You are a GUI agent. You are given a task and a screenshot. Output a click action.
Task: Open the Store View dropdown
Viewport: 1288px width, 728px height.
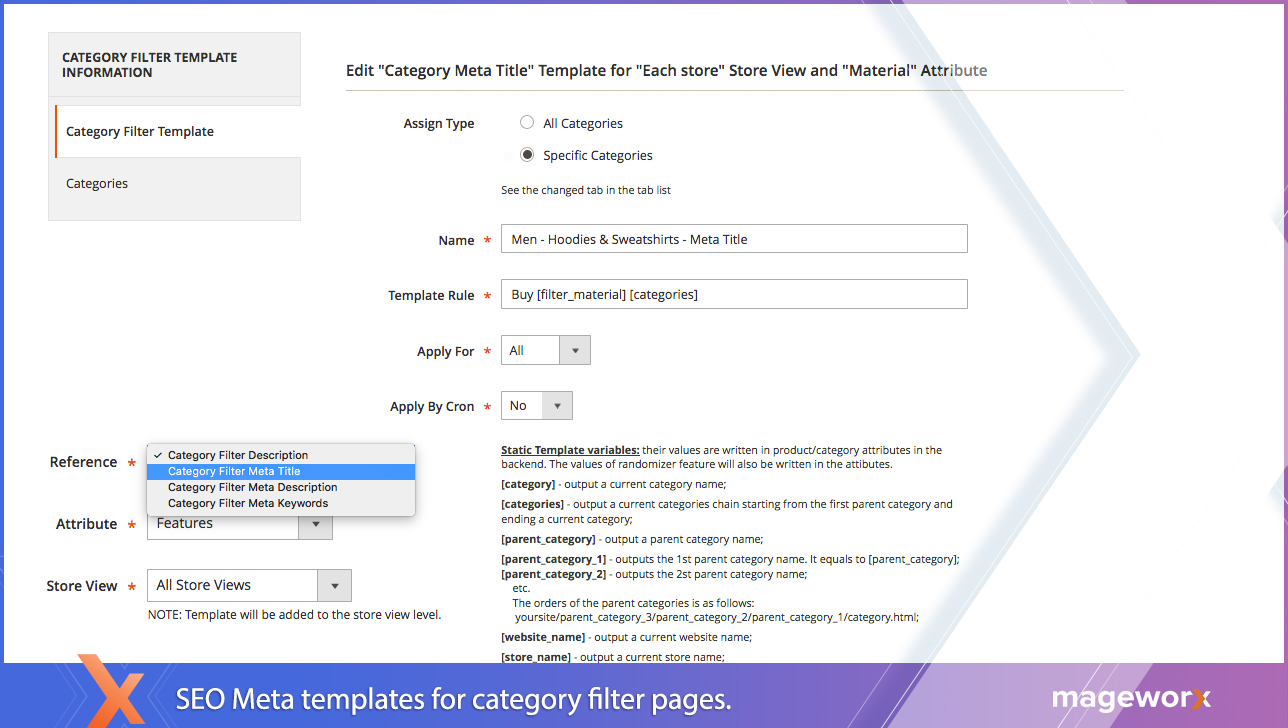click(249, 585)
